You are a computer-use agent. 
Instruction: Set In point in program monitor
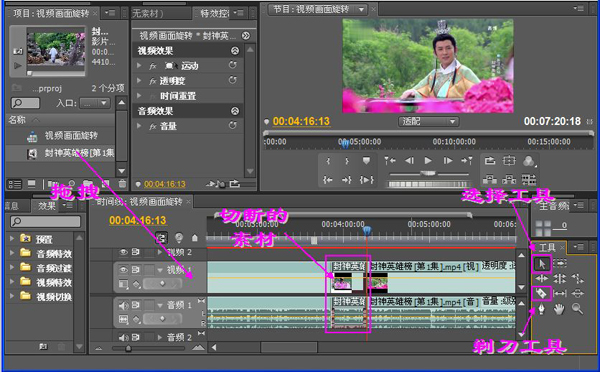pyautogui.click(x=328, y=161)
